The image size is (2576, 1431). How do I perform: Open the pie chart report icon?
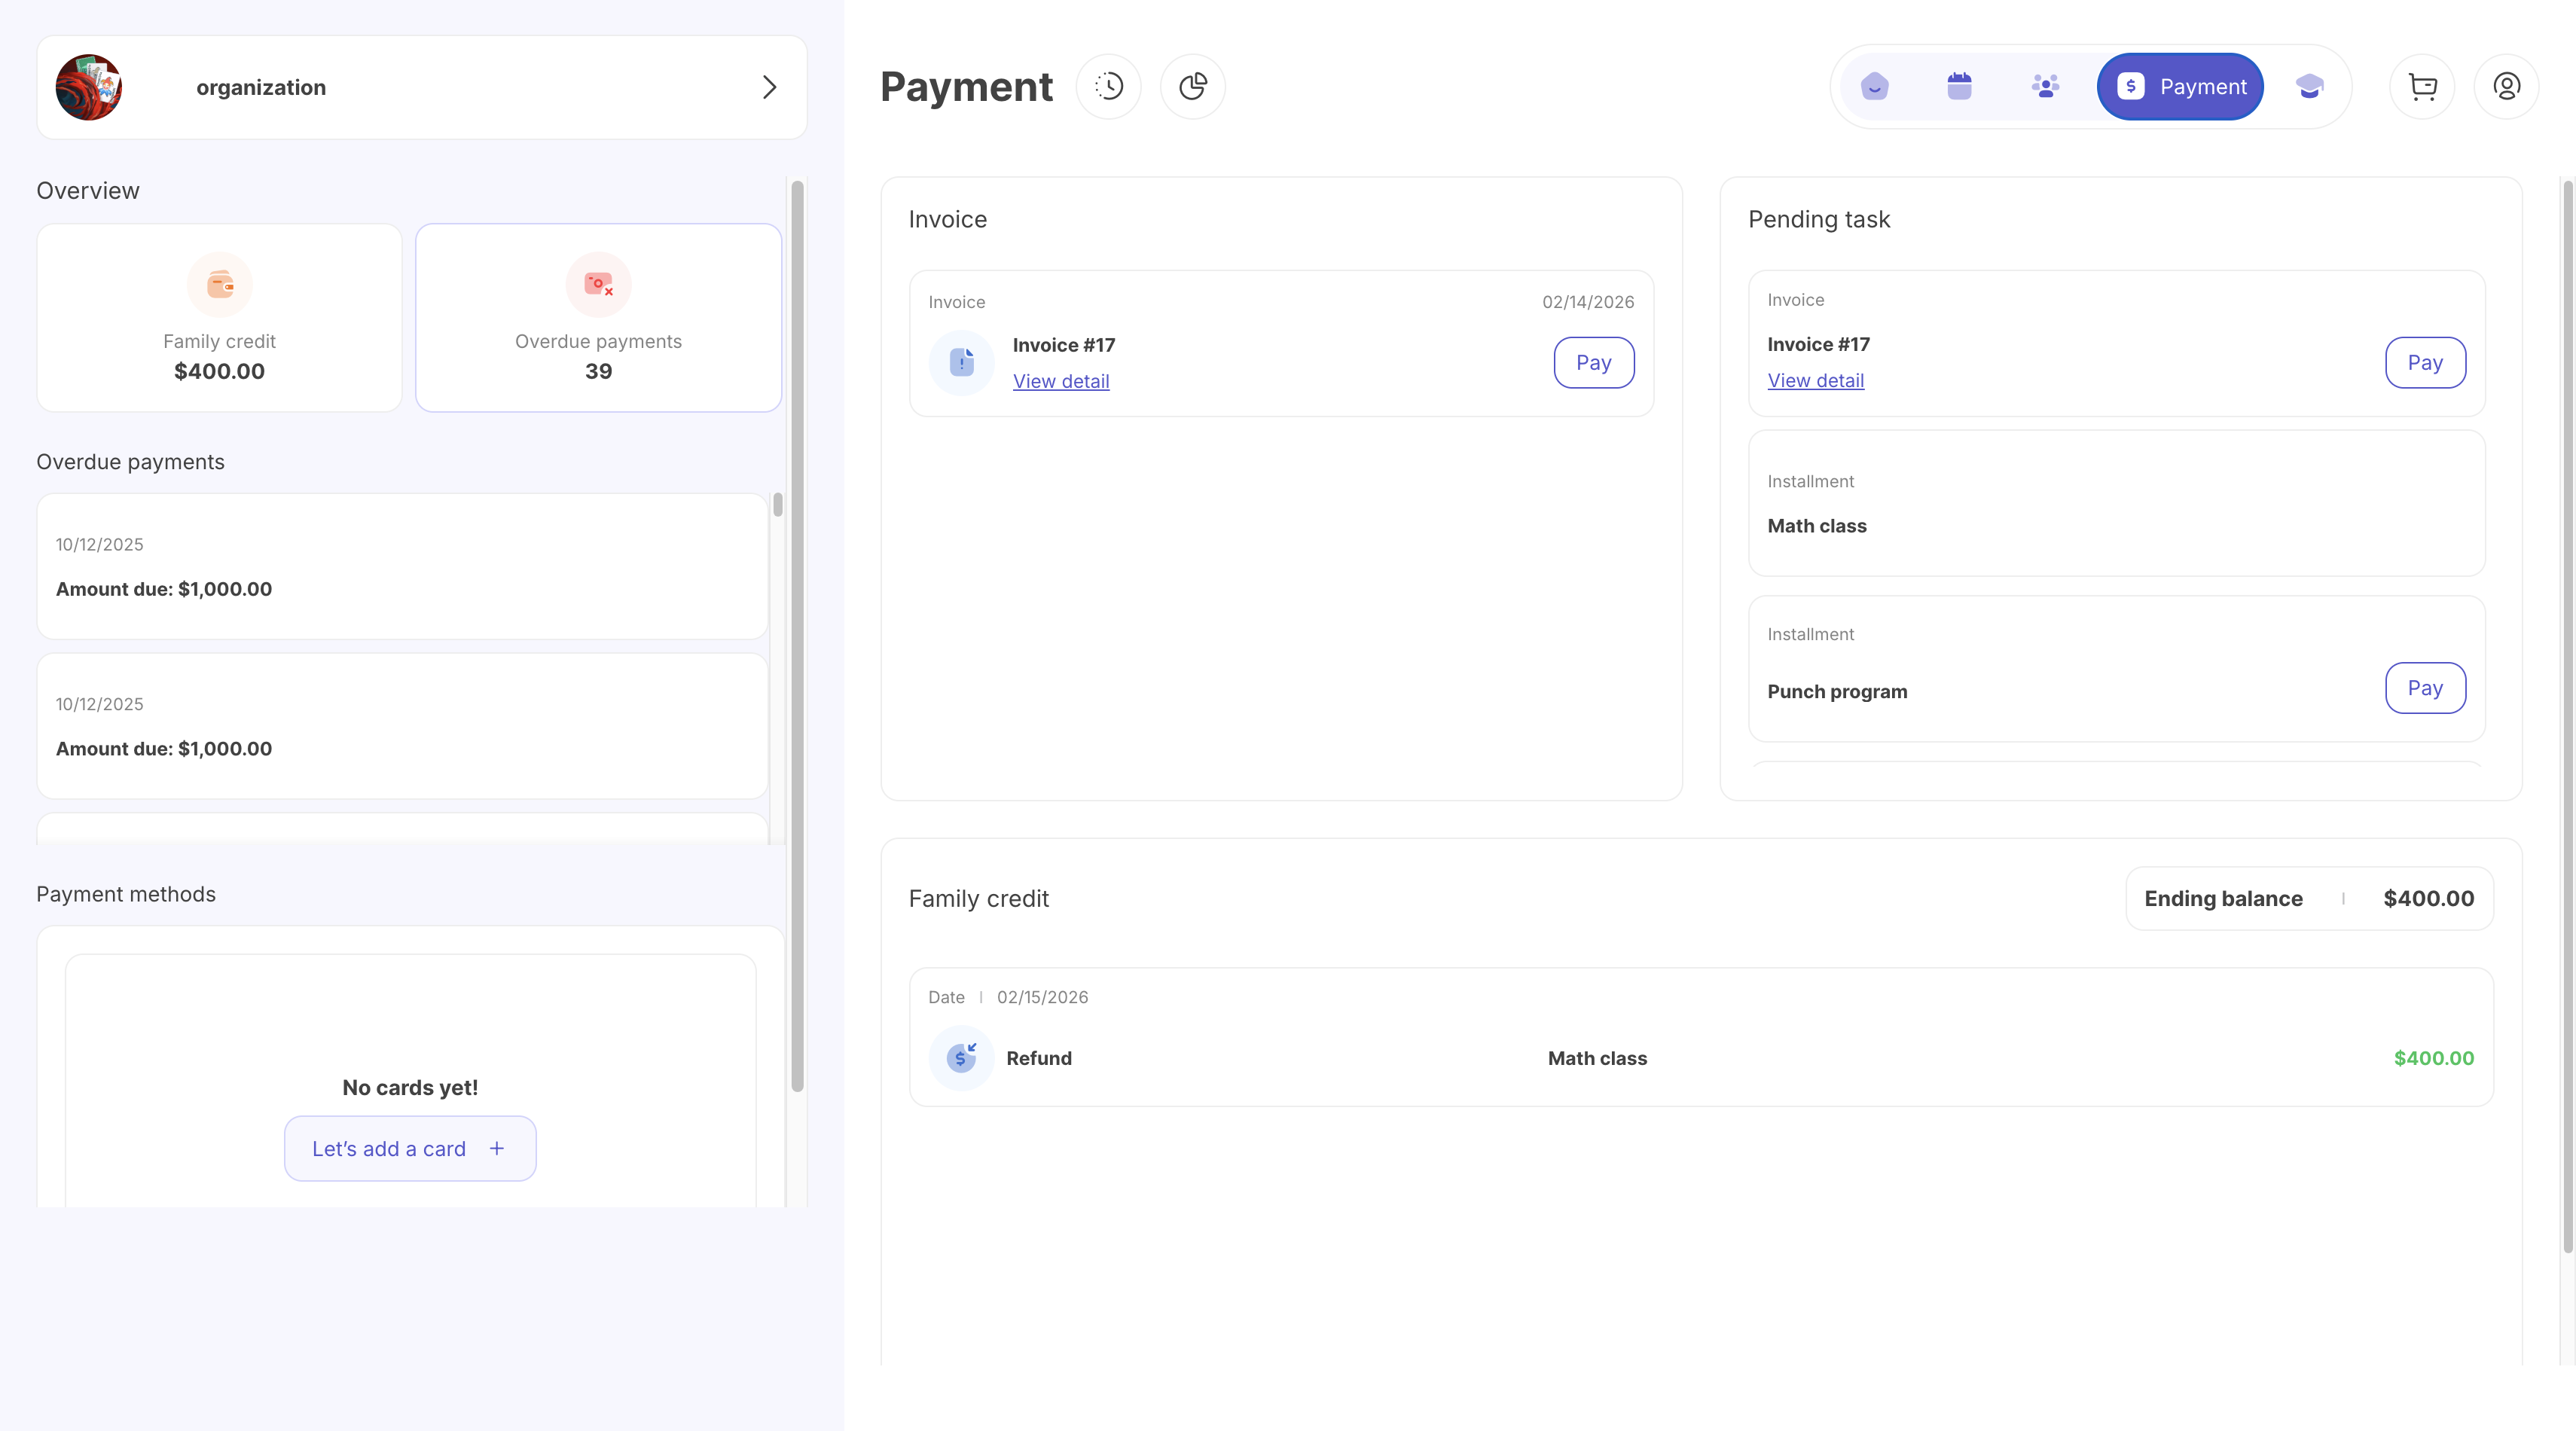click(x=1192, y=87)
